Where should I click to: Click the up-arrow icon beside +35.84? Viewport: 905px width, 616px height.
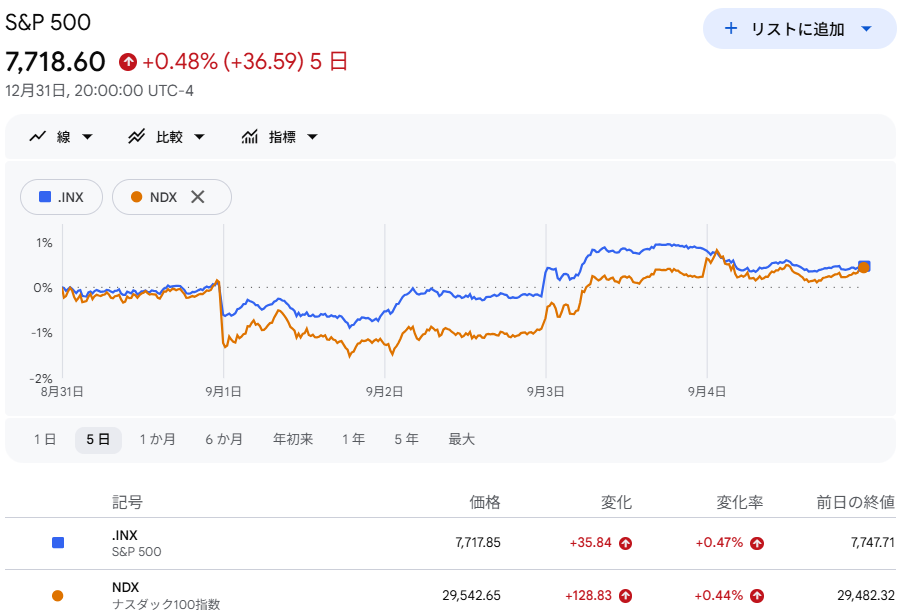(625, 543)
